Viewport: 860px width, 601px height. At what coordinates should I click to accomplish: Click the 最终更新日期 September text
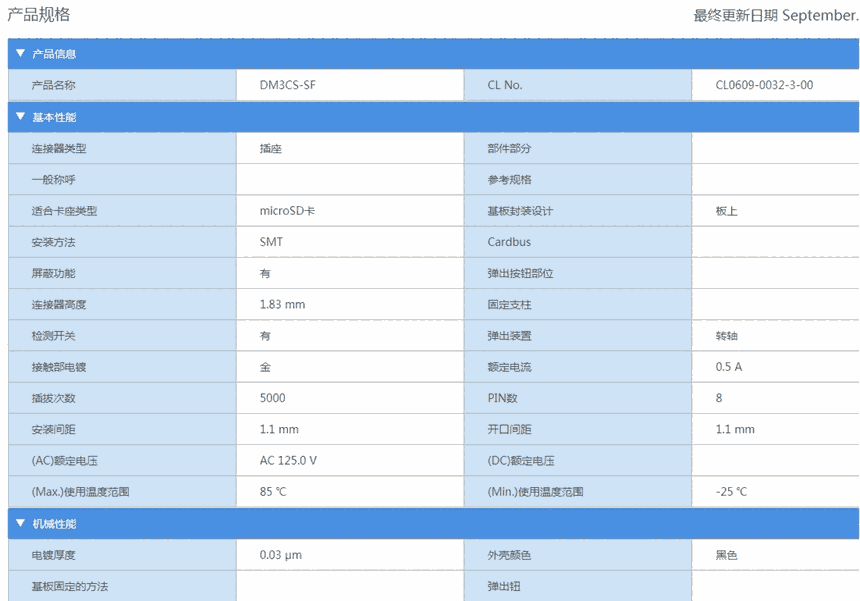coord(775,15)
